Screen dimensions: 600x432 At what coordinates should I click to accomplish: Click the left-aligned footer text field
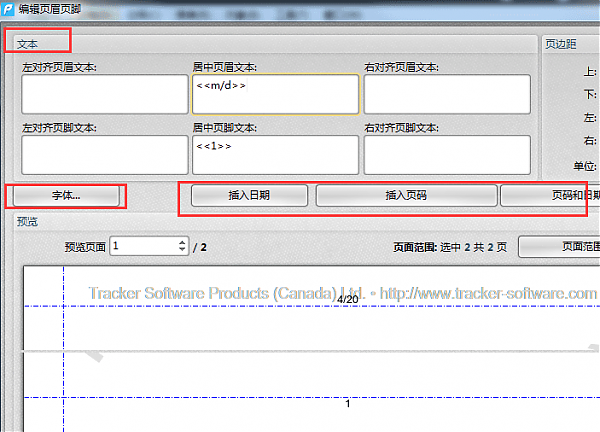click(105, 155)
